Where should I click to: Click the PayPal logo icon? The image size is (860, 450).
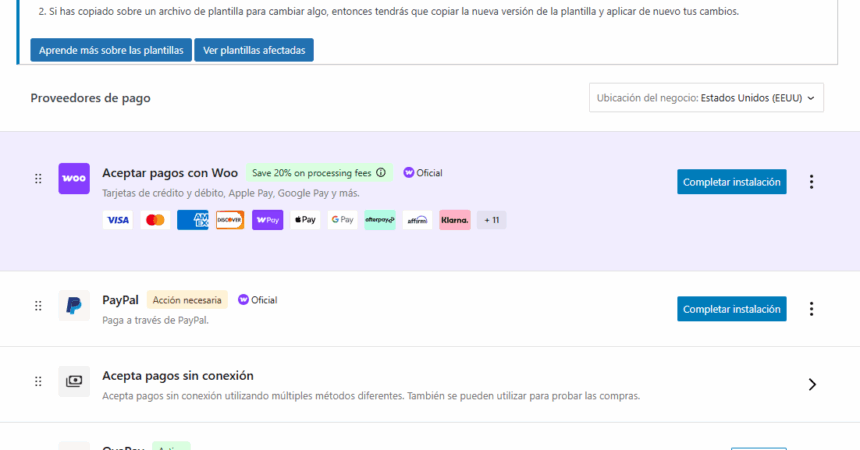pyautogui.click(x=74, y=306)
